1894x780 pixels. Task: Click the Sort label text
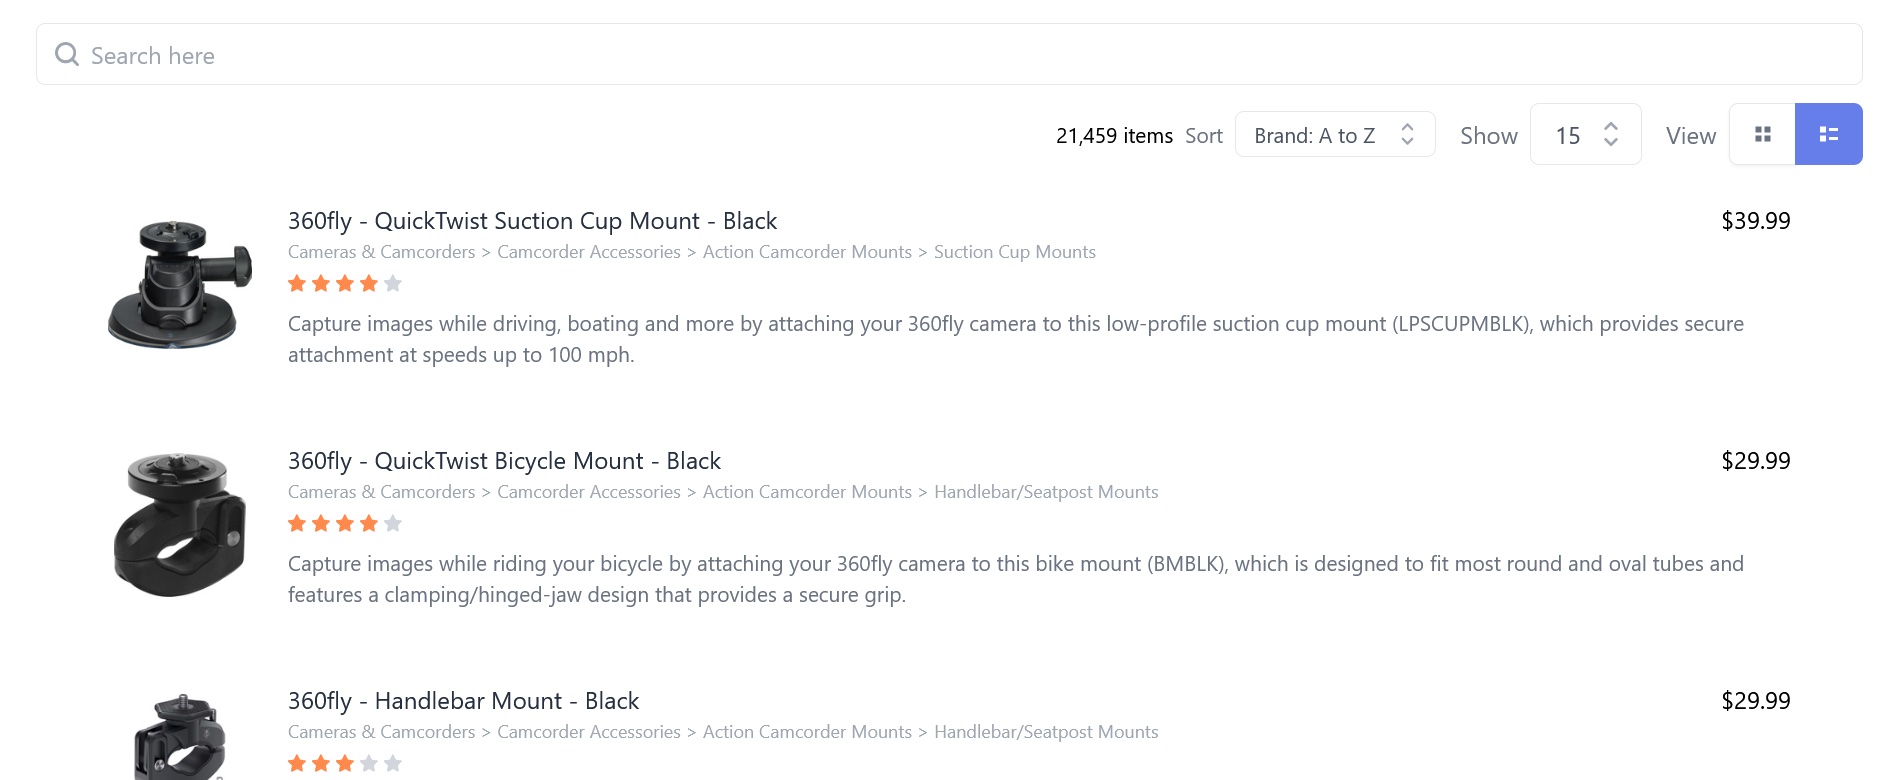[x=1204, y=136]
